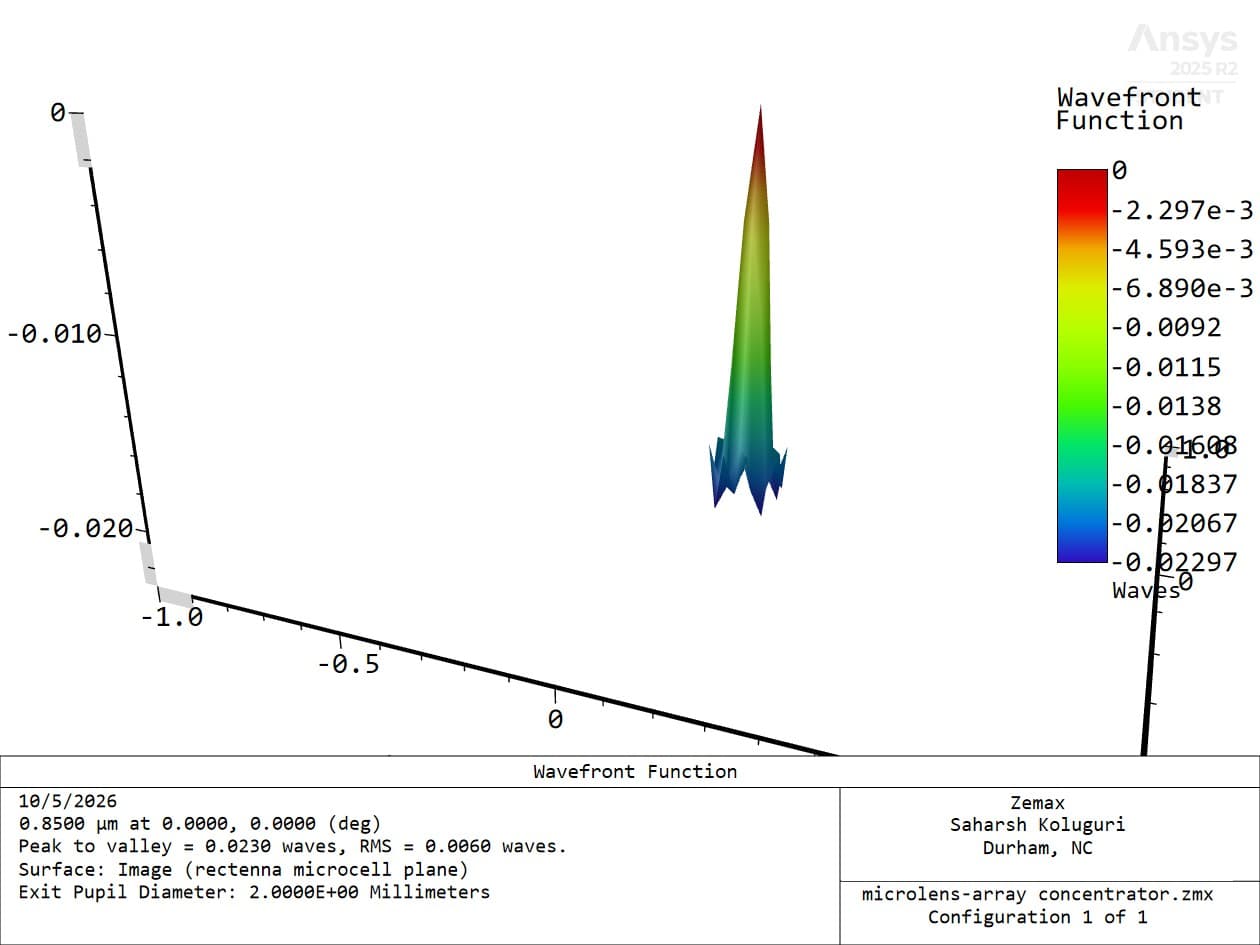
Task: Click the -0.0138 legend value
Action: pos(1167,406)
